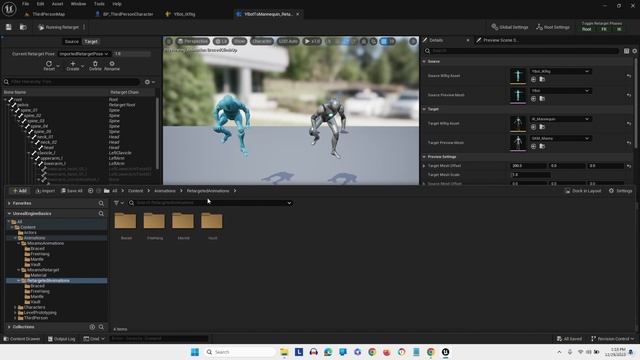Image resolution: width=640 pixels, height=360 pixels.
Task: Click the bone hierarchy filter search field
Action: tap(71, 82)
